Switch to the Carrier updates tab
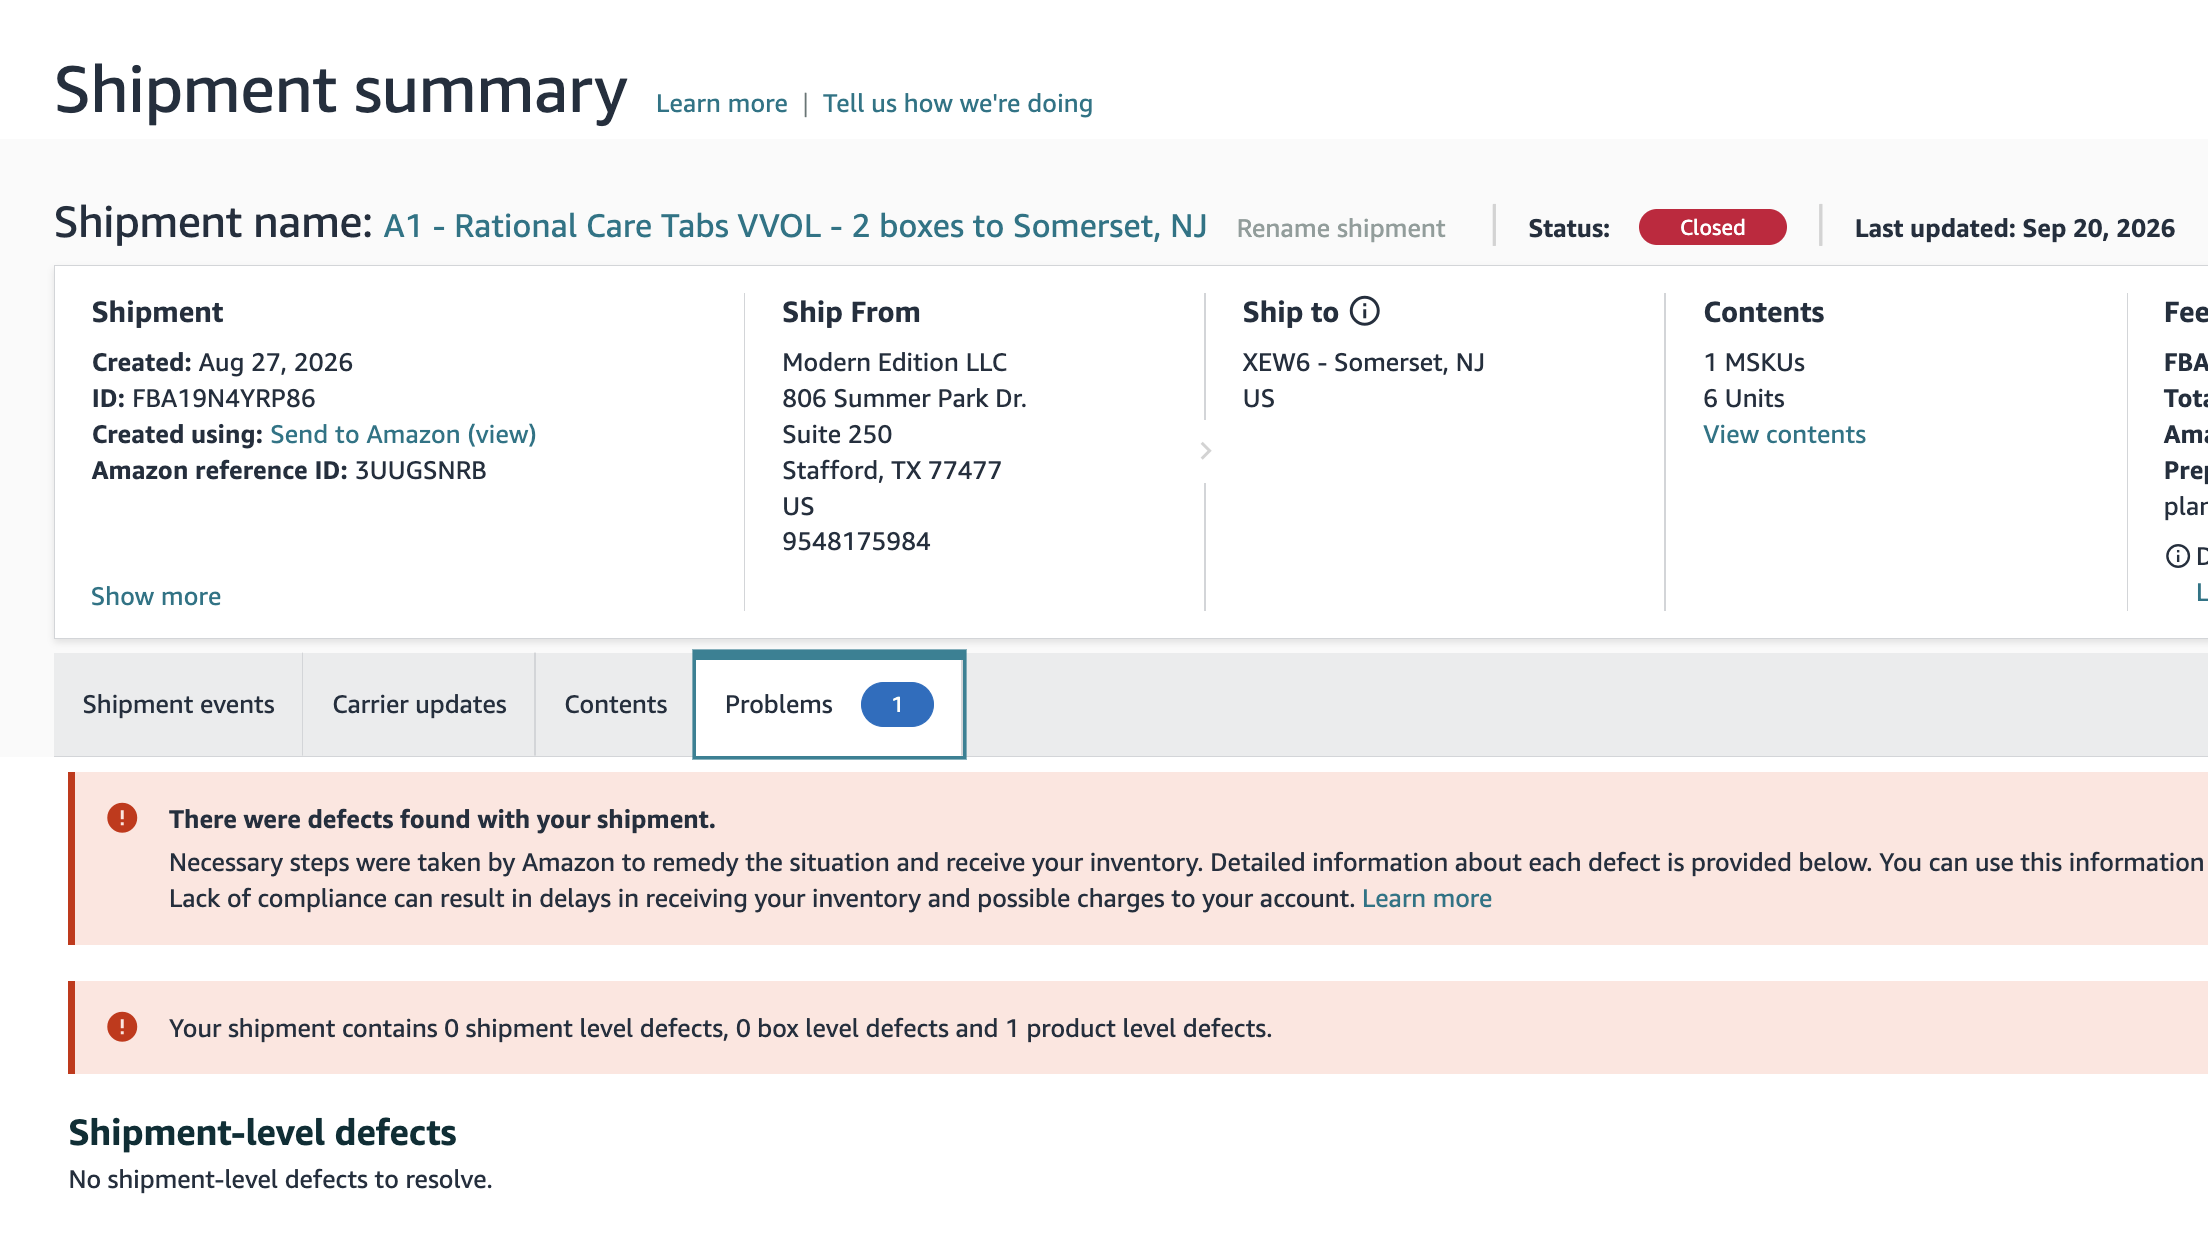The width and height of the screenshot is (2208, 1254). coord(419,705)
